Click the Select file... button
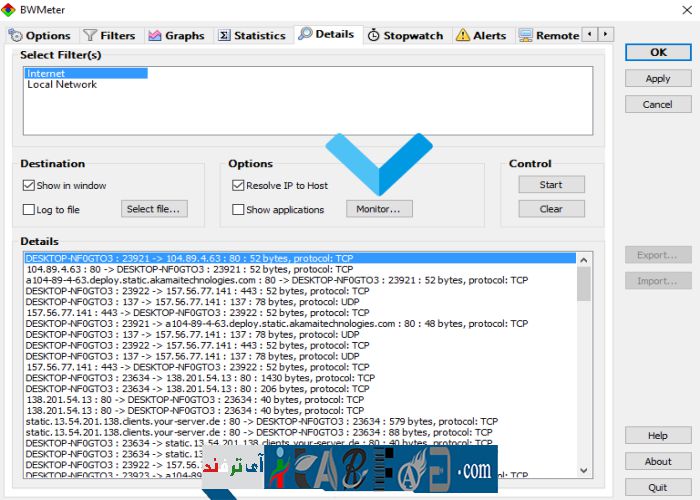 tap(154, 209)
